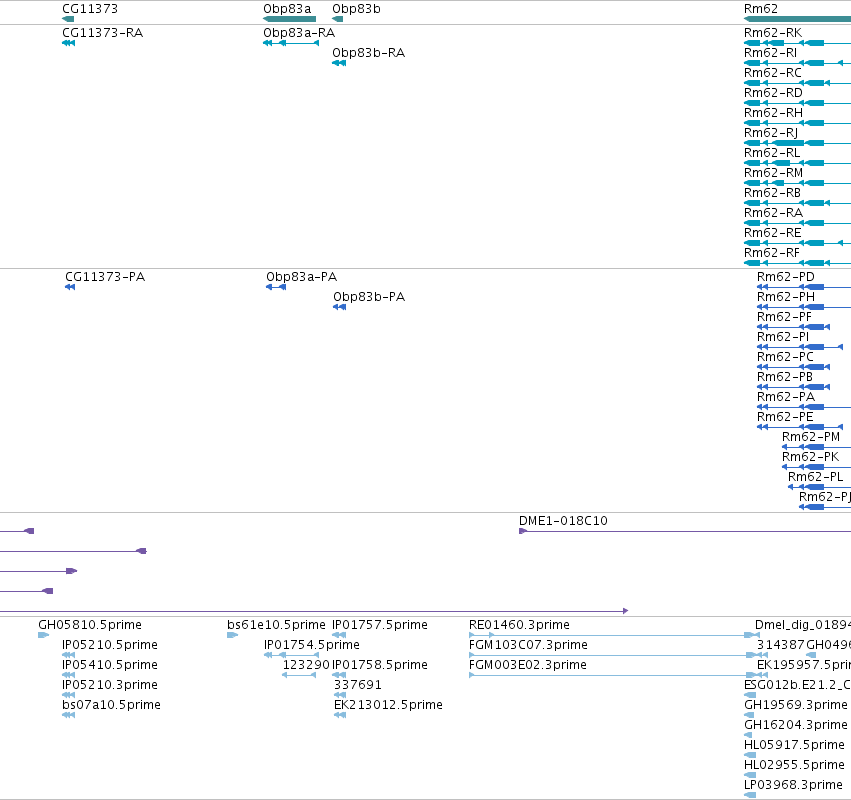Screen dimensions: 851x800
Task: Select the bs07a10.5prime EST
Action: (111, 706)
